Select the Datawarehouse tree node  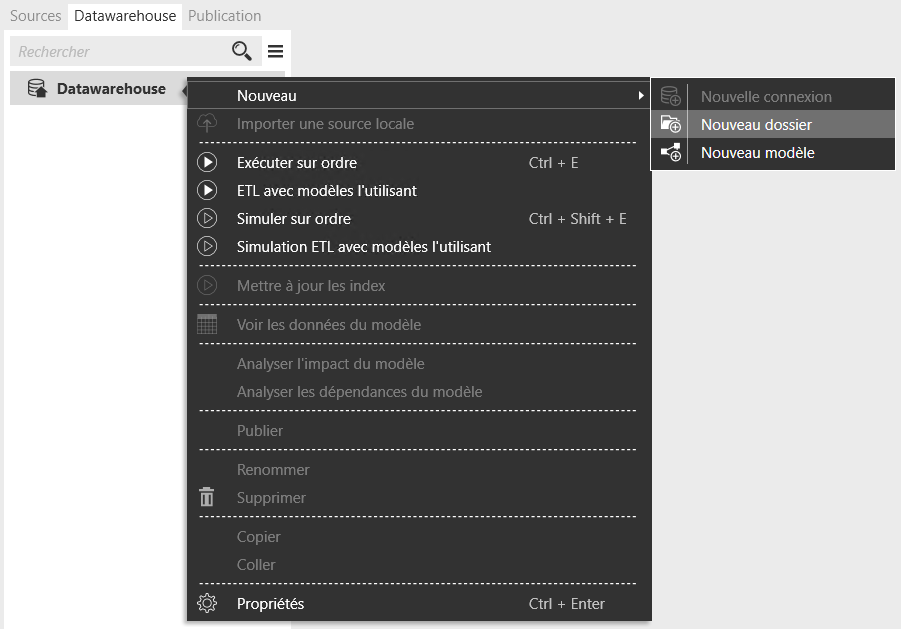[111, 89]
